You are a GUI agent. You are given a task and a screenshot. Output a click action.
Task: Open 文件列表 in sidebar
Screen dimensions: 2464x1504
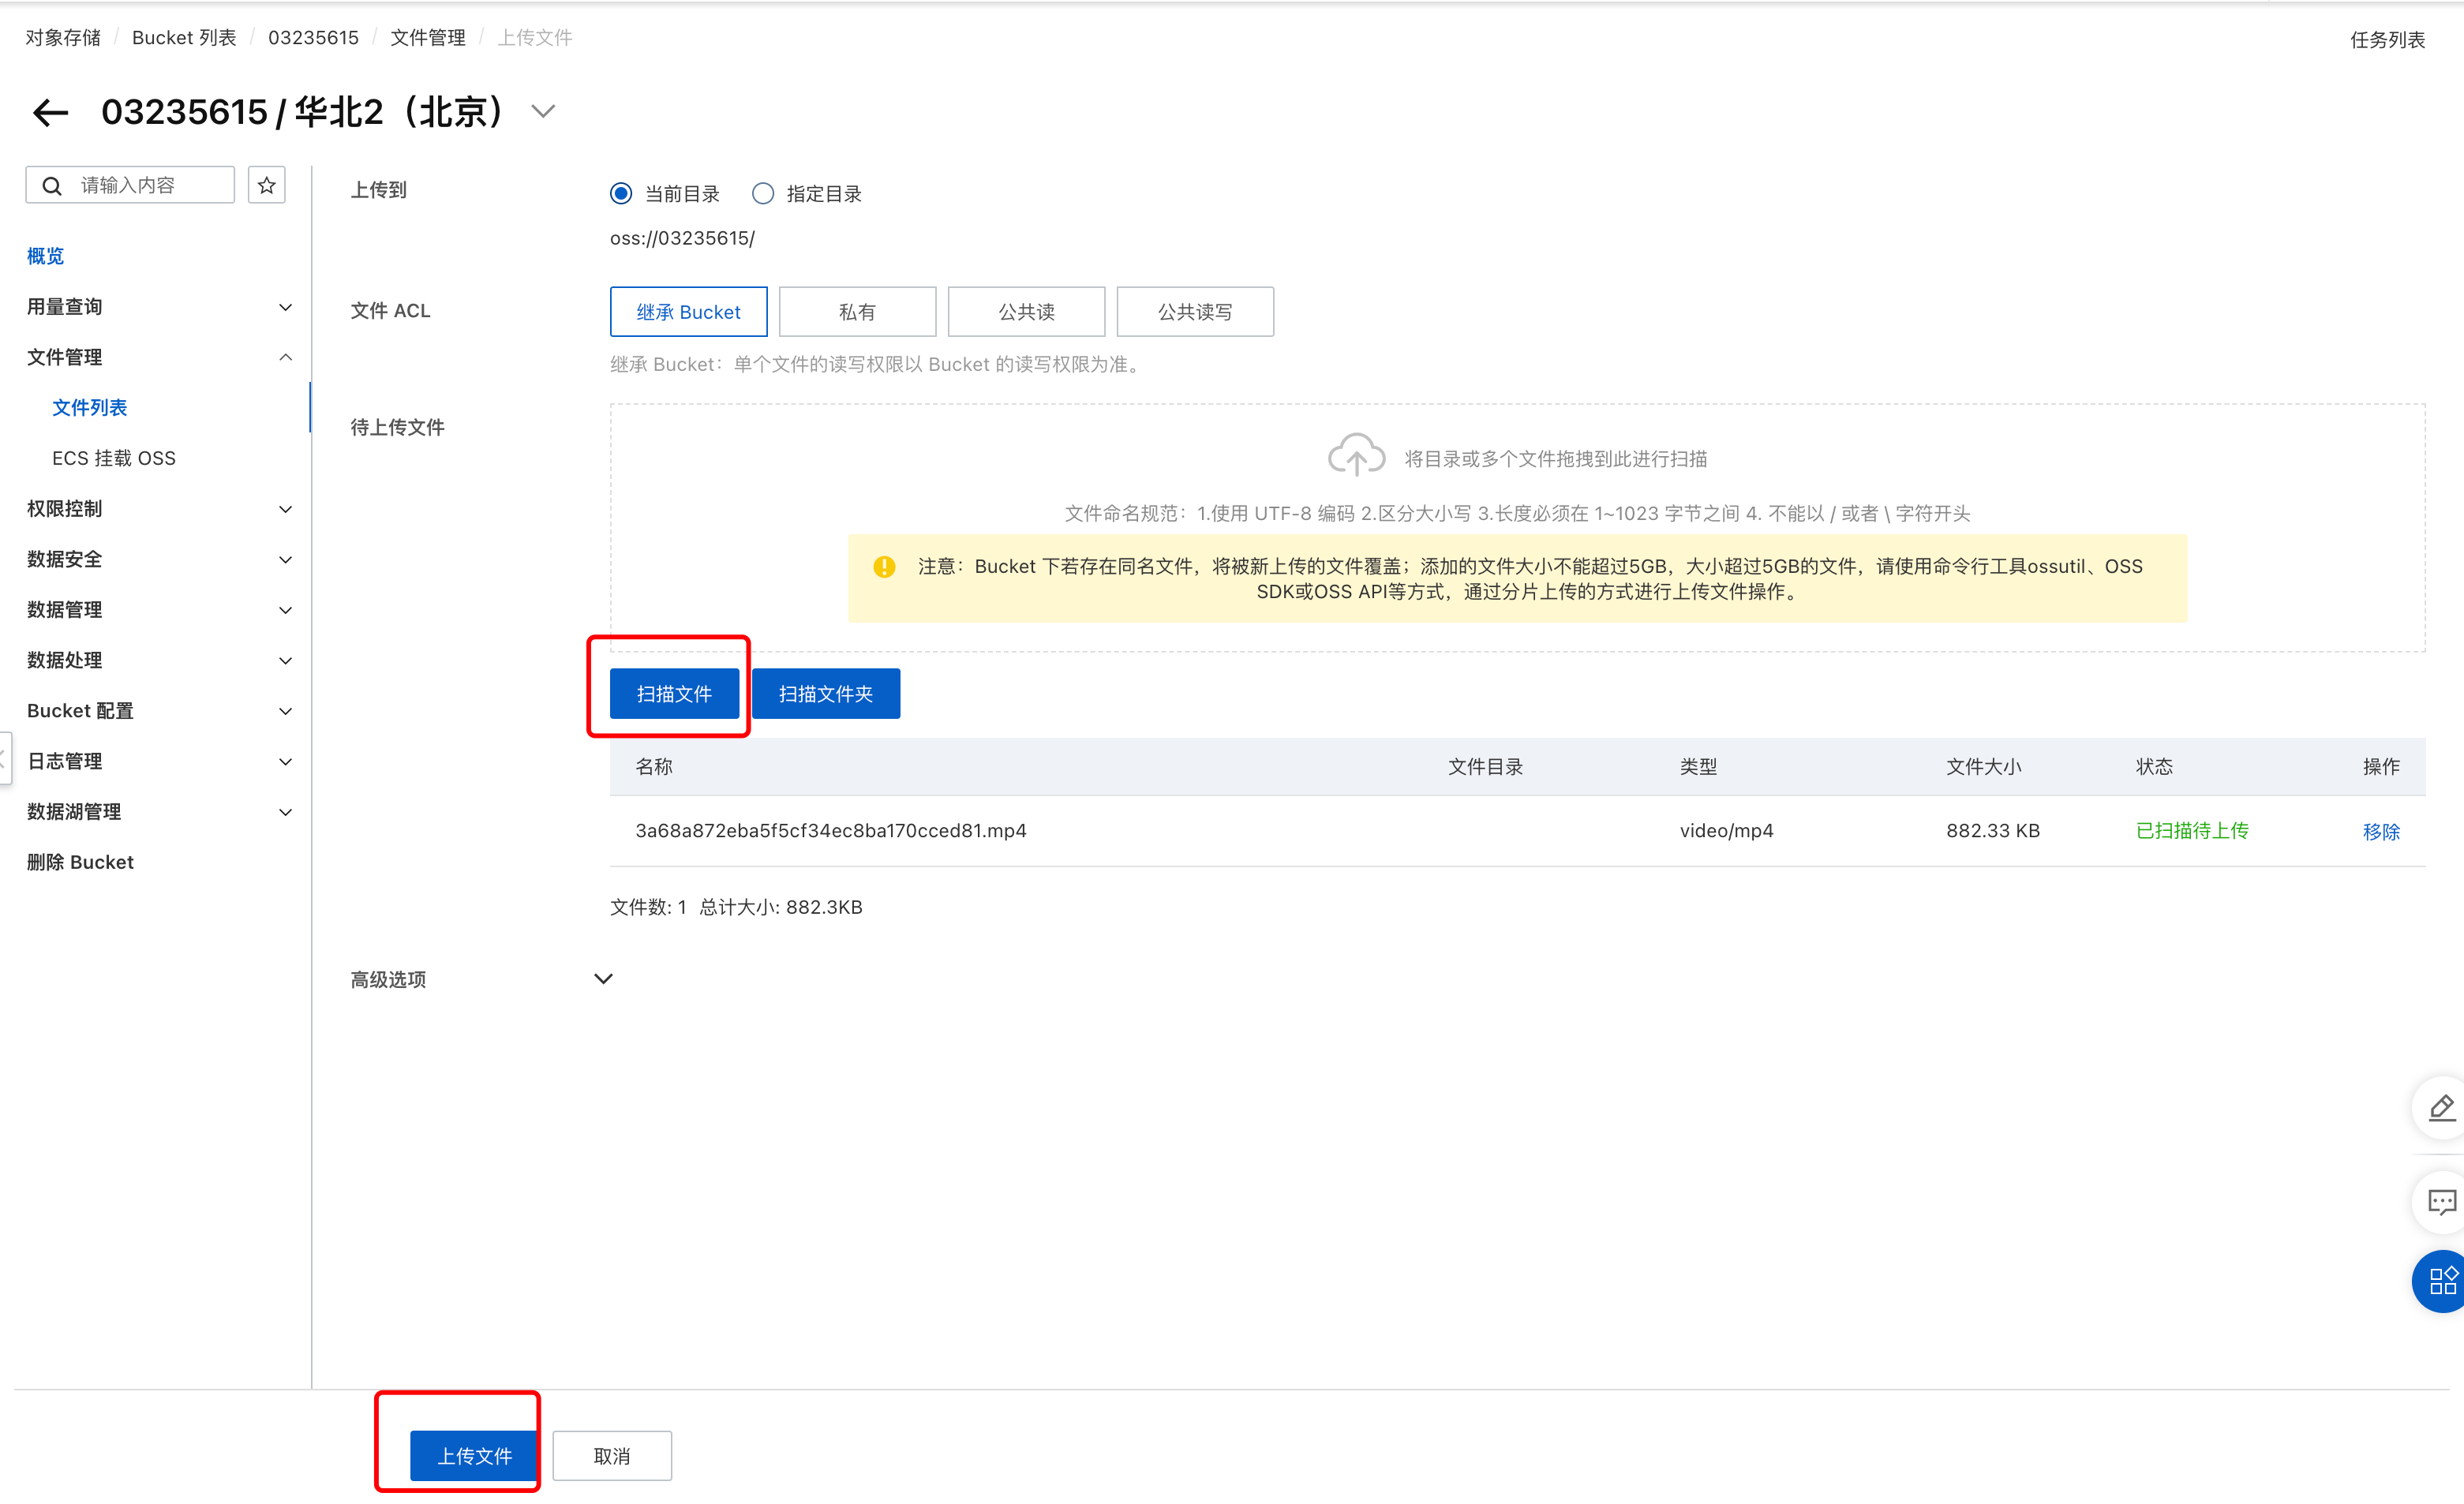[x=90, y=408]
